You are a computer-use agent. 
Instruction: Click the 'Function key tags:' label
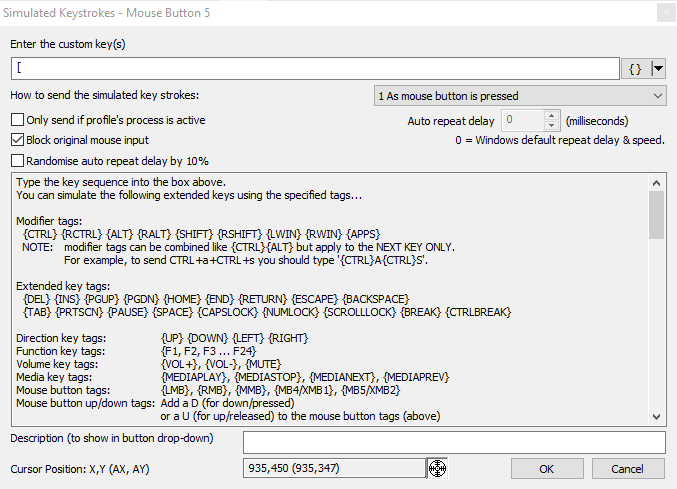pos(60,351)
